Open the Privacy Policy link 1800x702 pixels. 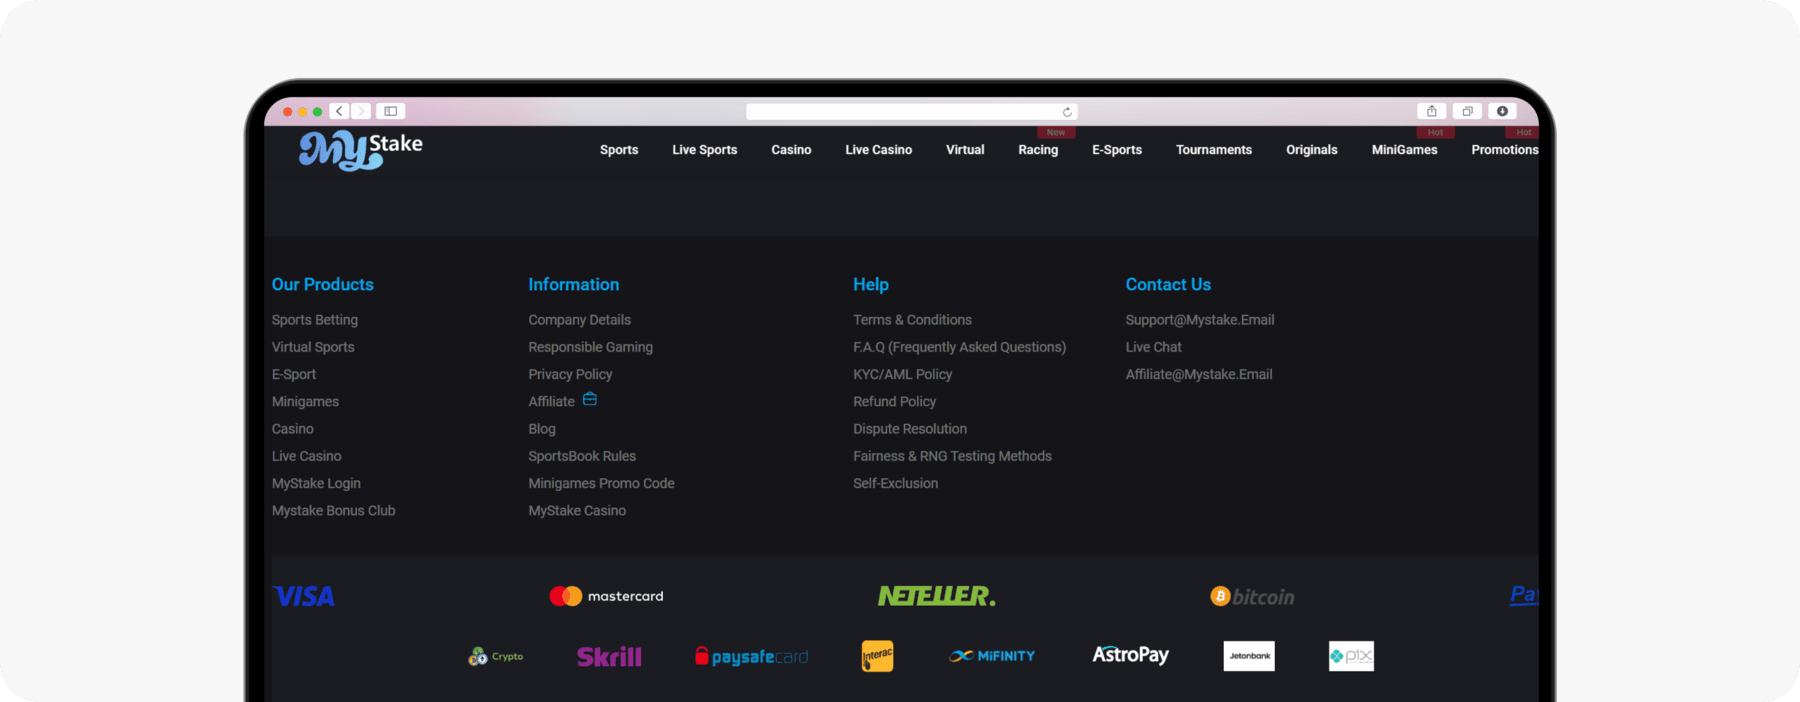pos(570,374)
